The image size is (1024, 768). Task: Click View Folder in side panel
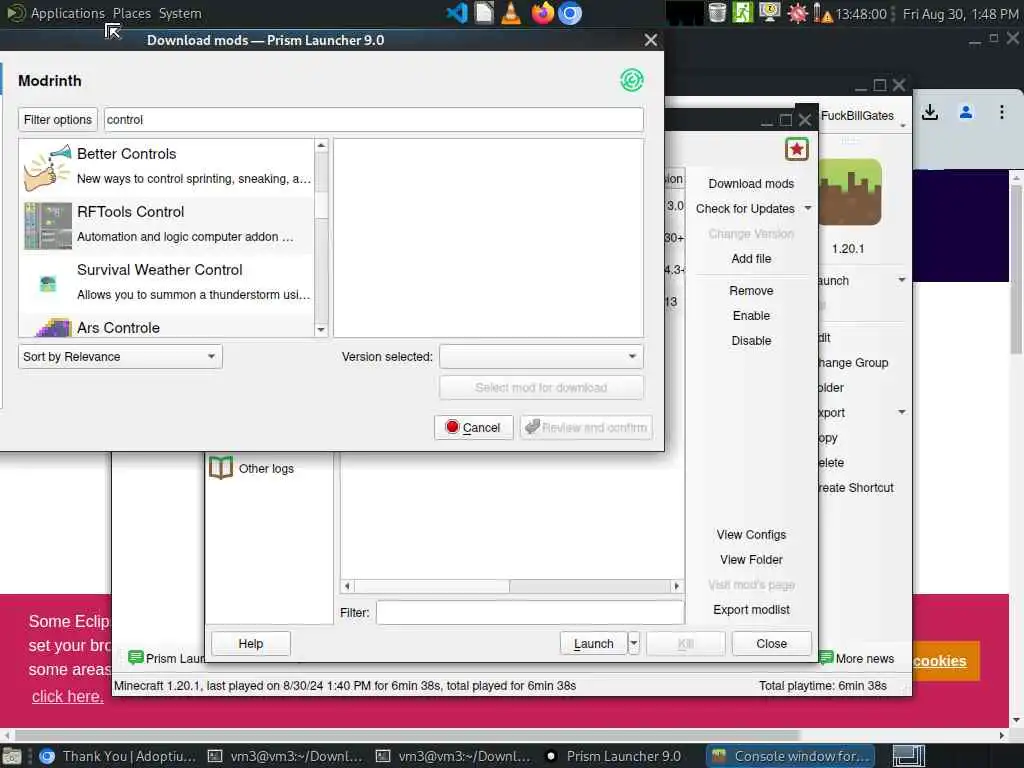pos(751,559)
